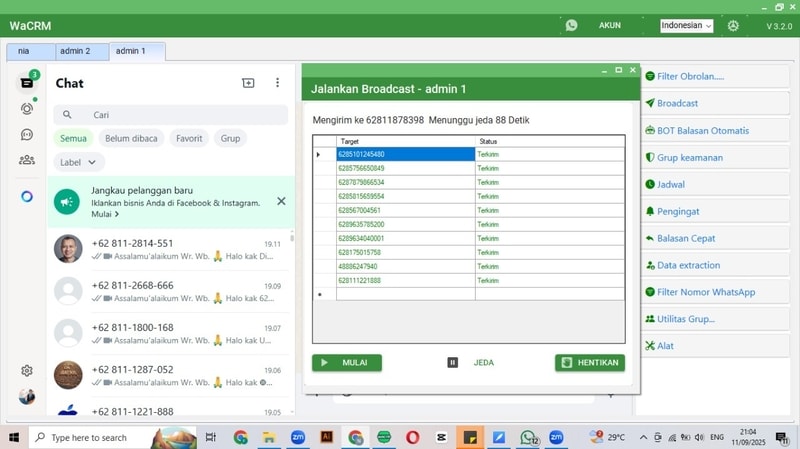Image resolution: width=800 pixels, height=449 pixels.
Task: Select the target cell 628175015758
Action: 406,253
